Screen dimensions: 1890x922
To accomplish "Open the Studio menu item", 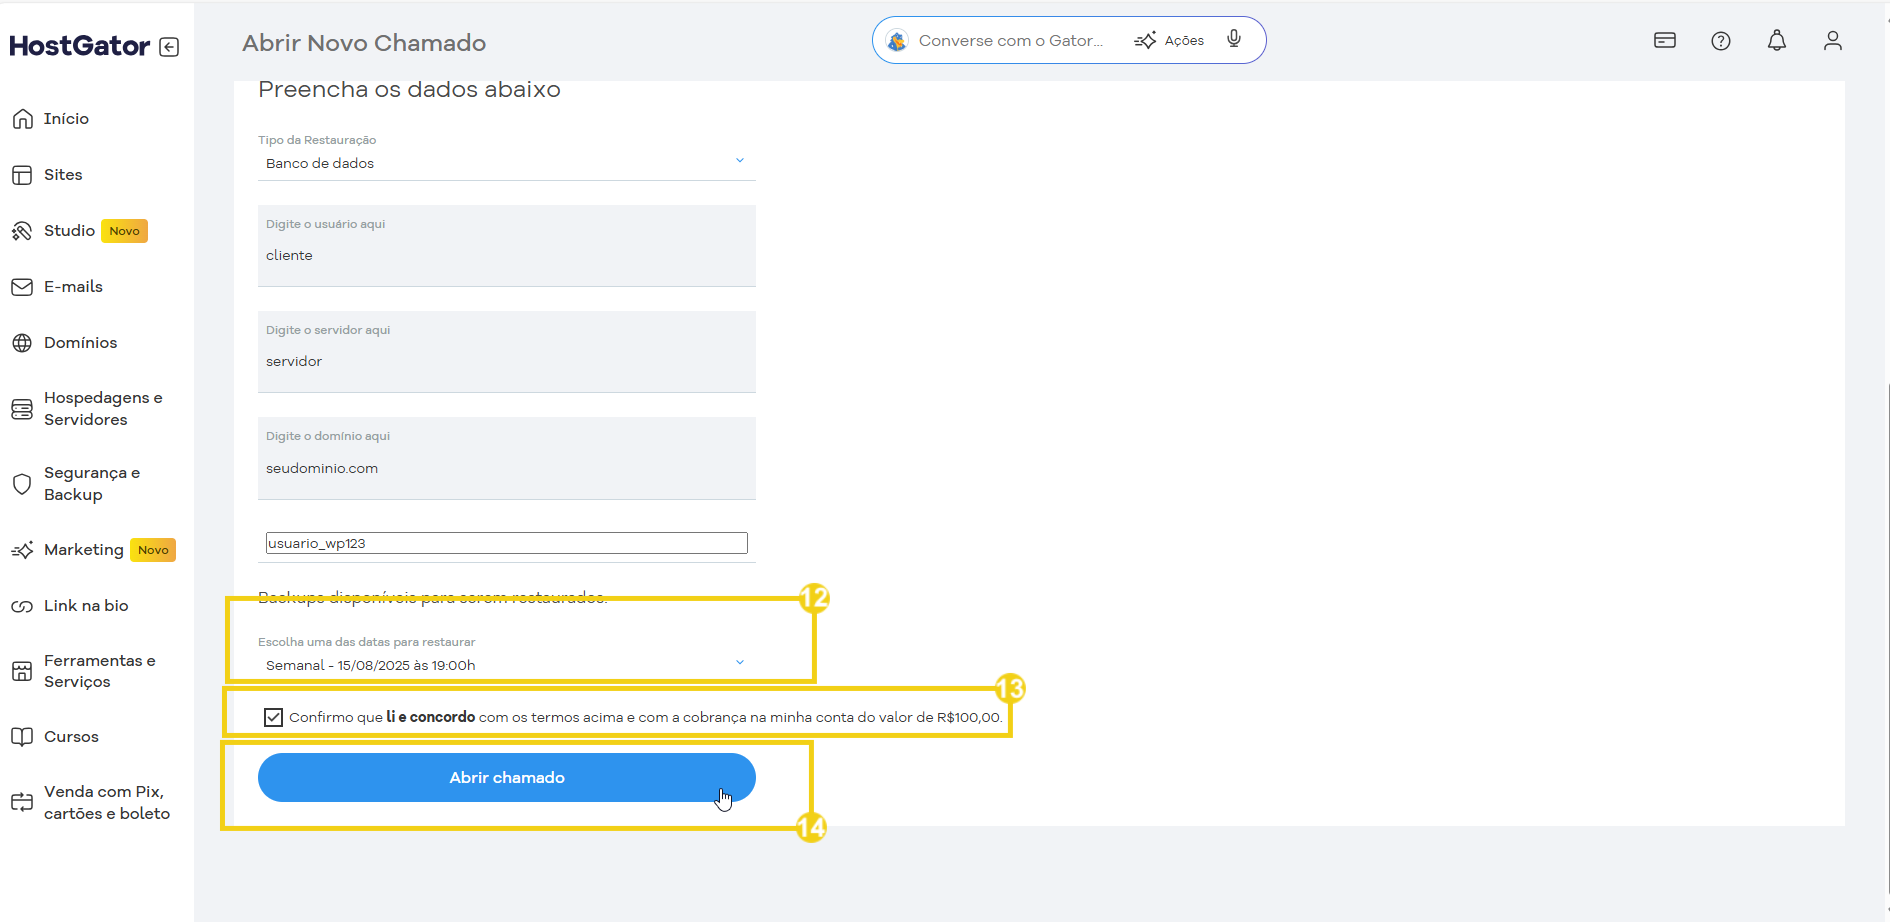I will [x=69, y=231].
